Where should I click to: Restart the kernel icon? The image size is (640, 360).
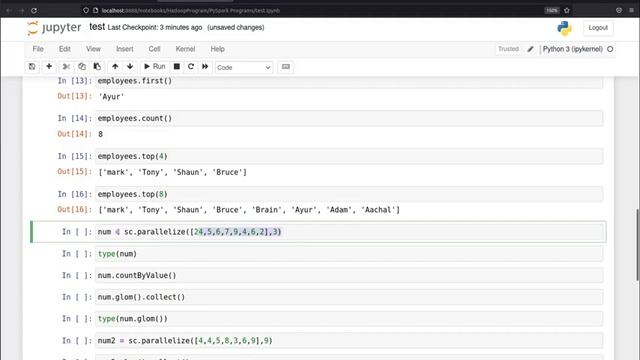coord(191,67)
